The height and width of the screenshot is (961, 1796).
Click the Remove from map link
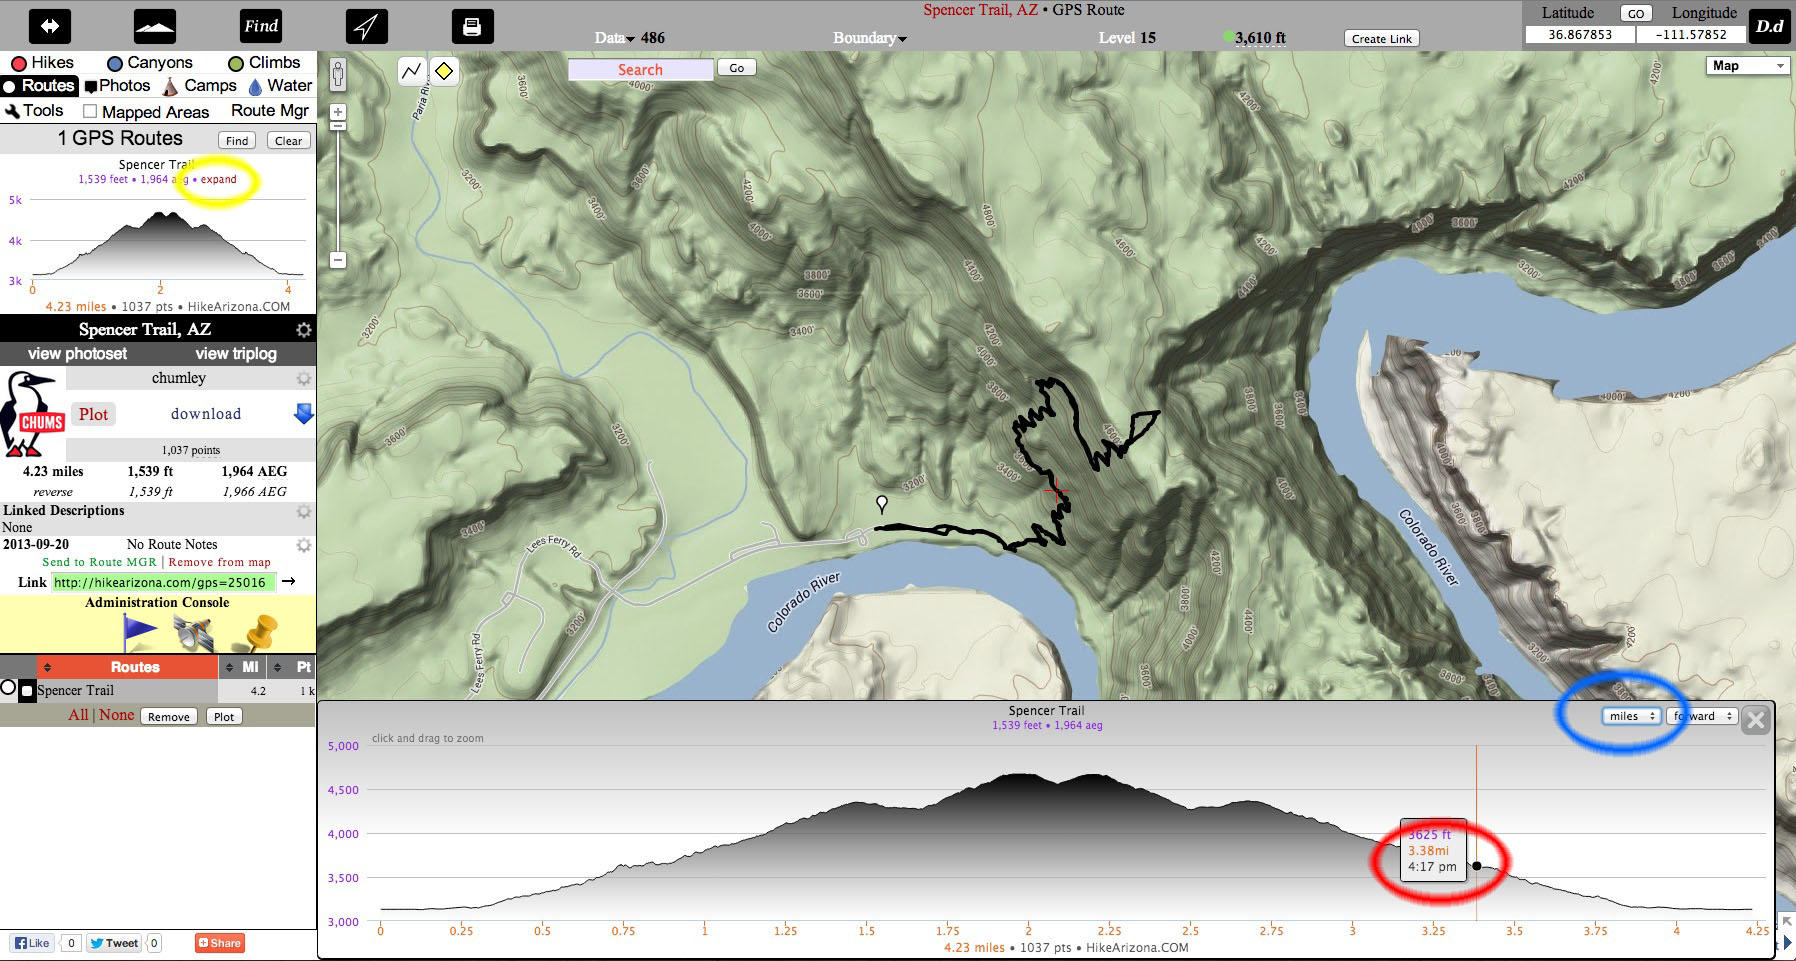coord(219,562)
